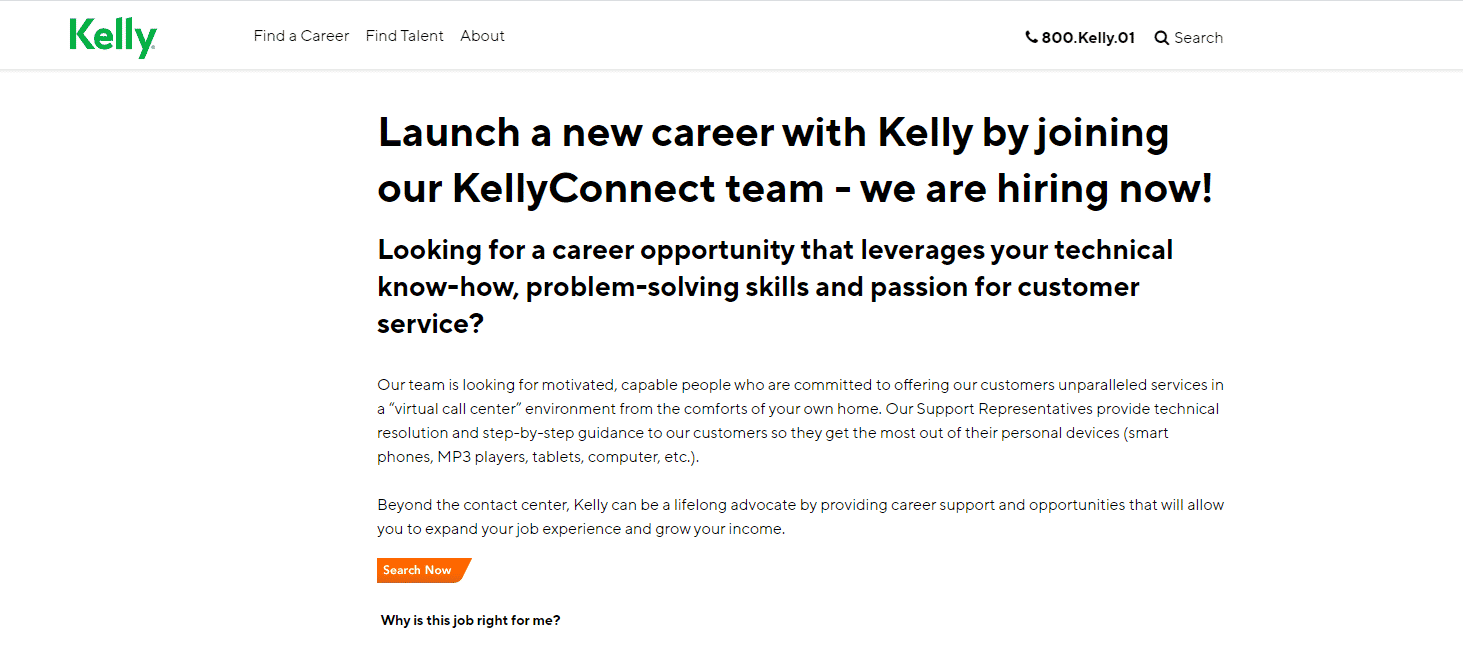Viewport: 1463px width, 647px height.
Task: Click the "we are hiring now!" headline text
Action: point(1036,189)
